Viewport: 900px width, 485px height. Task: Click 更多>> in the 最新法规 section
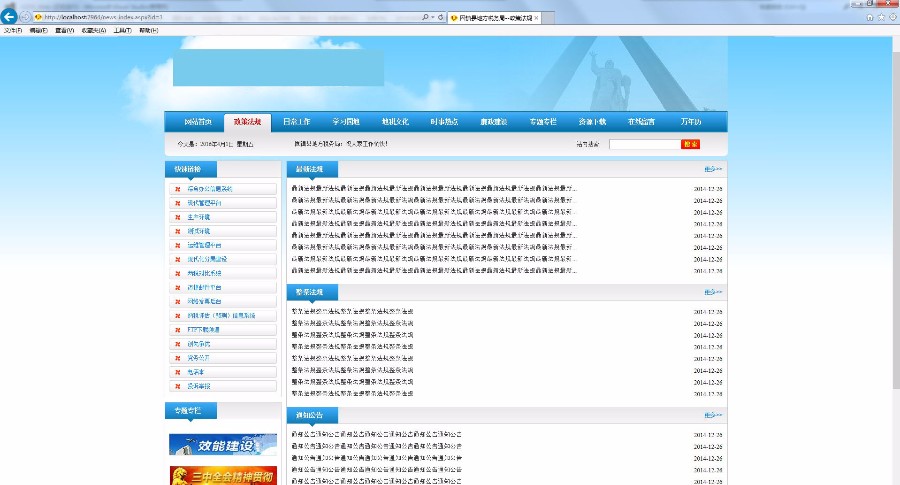coord(713,169)
